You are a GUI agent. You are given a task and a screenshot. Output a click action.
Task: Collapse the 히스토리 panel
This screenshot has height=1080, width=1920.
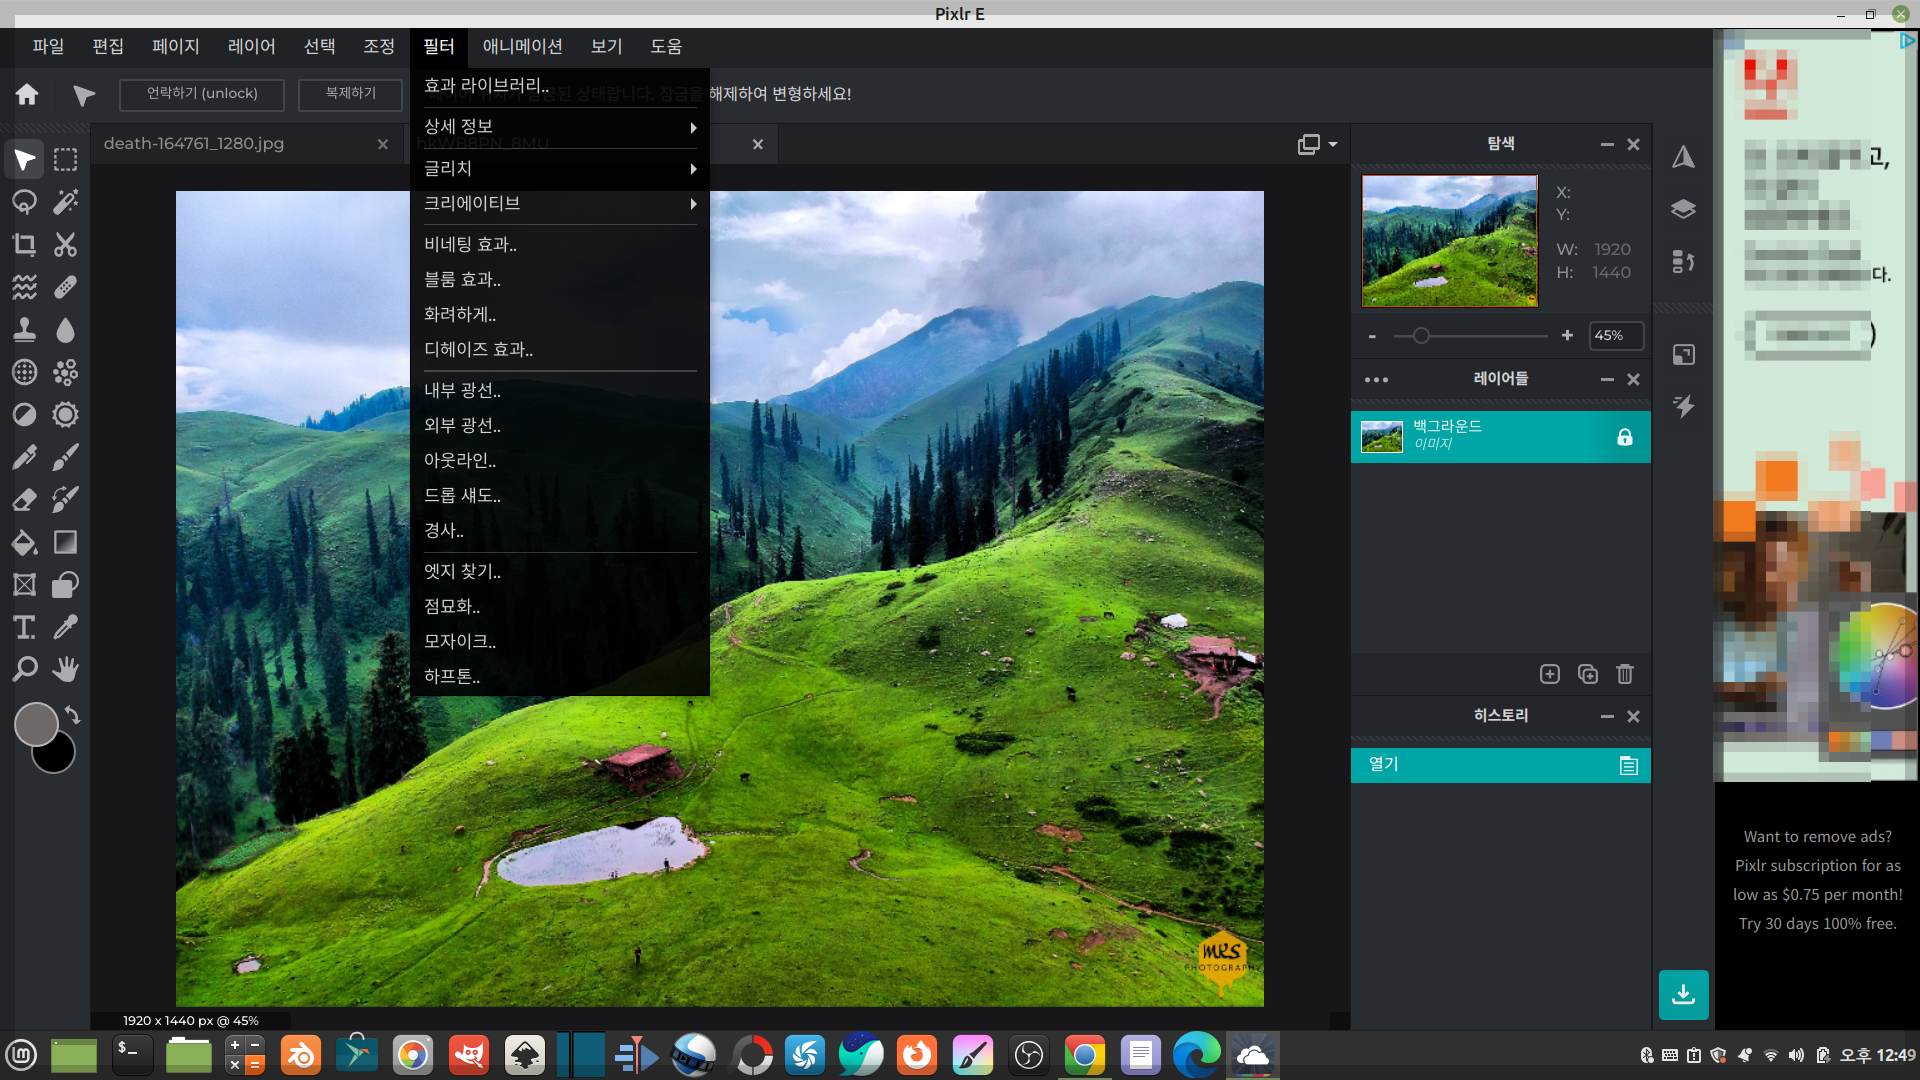click(x=1607, y=716)
